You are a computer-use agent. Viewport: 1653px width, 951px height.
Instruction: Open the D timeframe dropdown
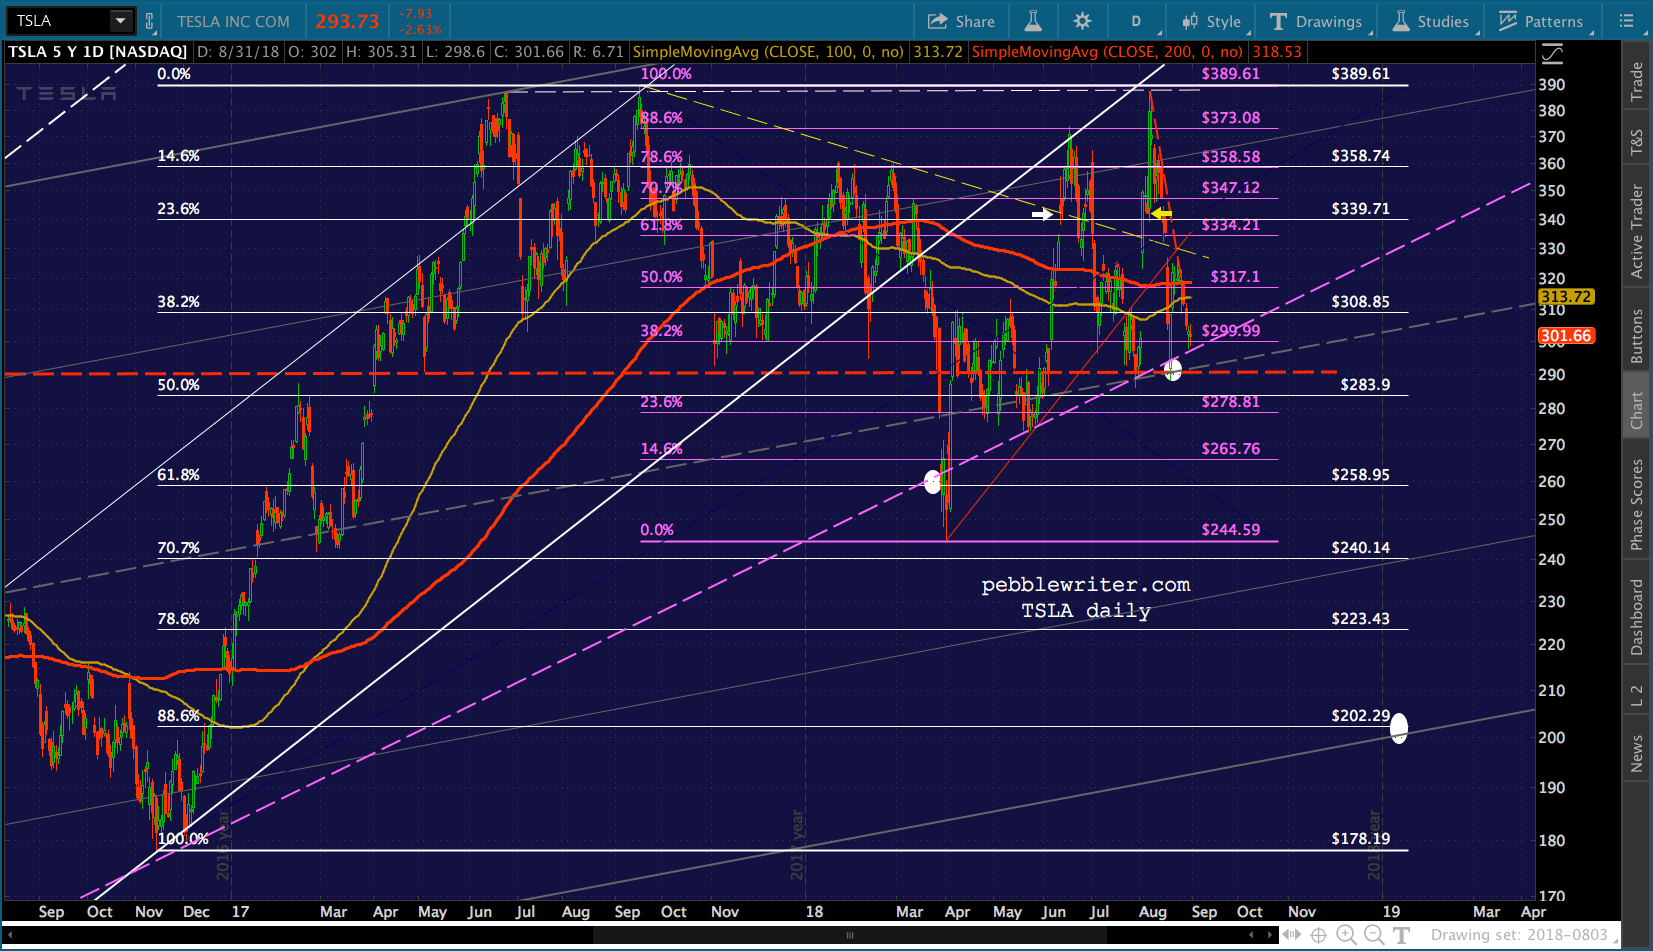point(1137,21)
